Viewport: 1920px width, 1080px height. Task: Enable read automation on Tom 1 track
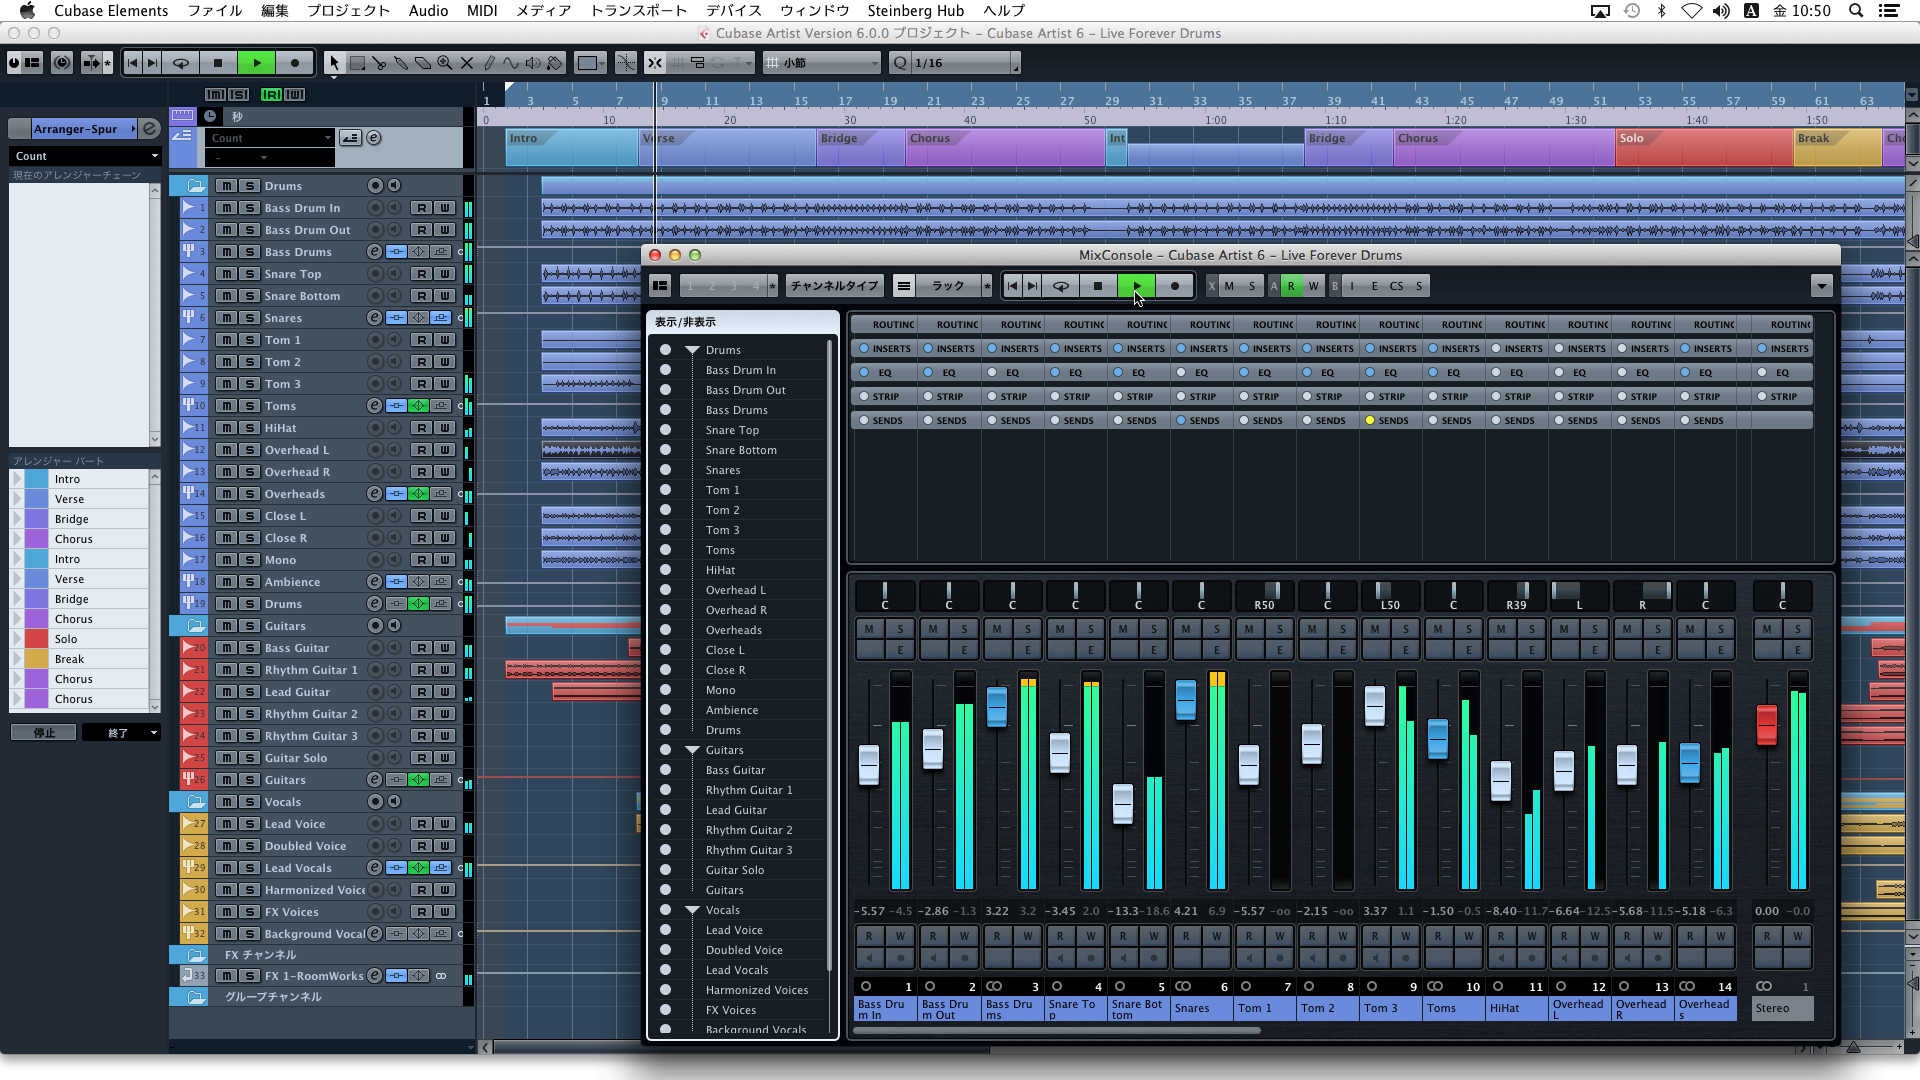tap(422, 340)
